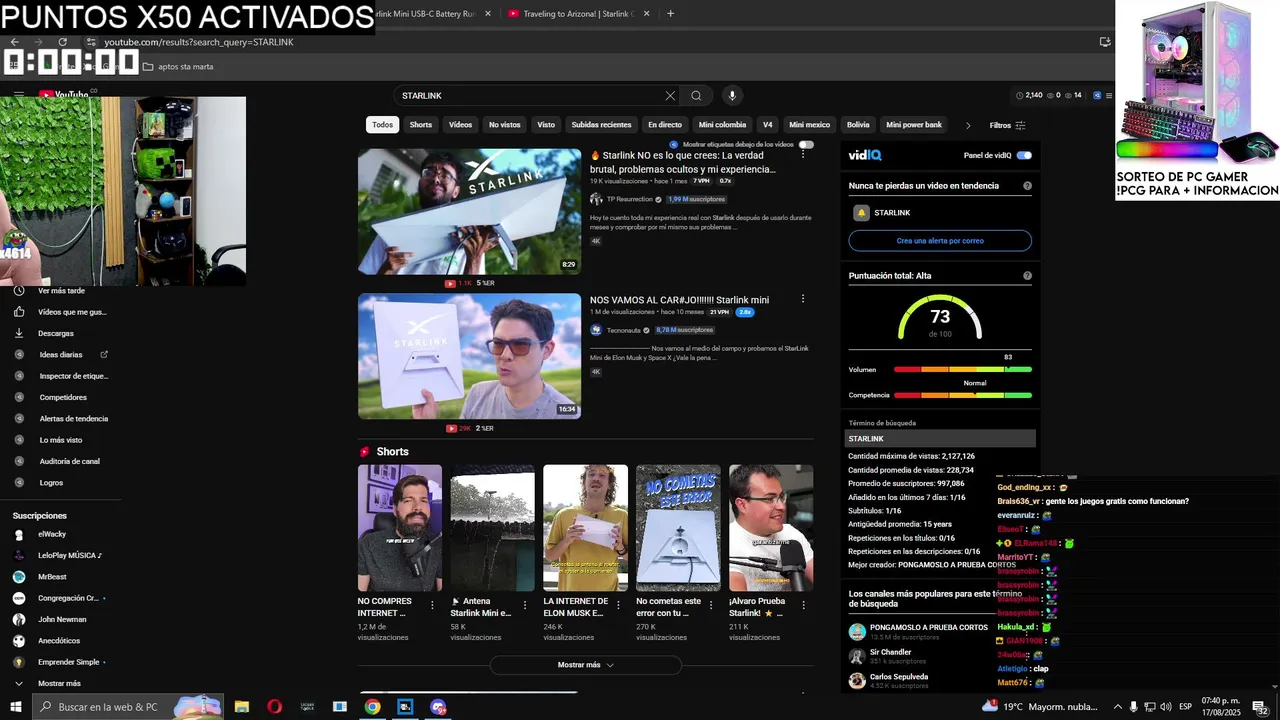This screenshot has height=720, width=1280.
Task: Open the Filtros filter options
Action: (1007, 125)
